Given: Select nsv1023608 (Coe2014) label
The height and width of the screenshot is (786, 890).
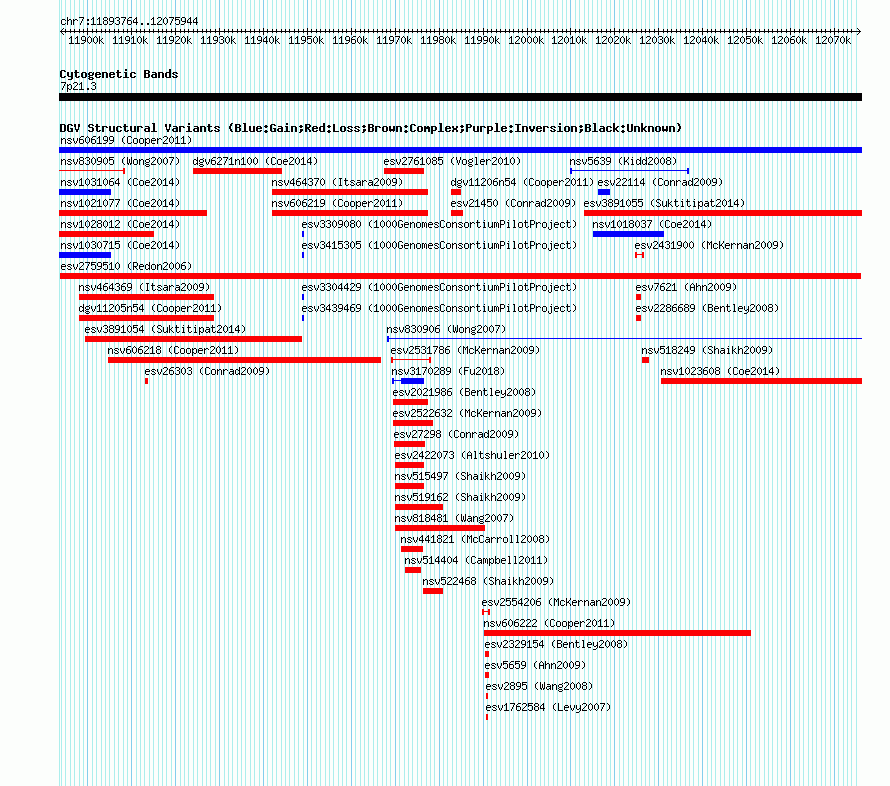Looking at the screenshot, I should click(x=720, y=371).
